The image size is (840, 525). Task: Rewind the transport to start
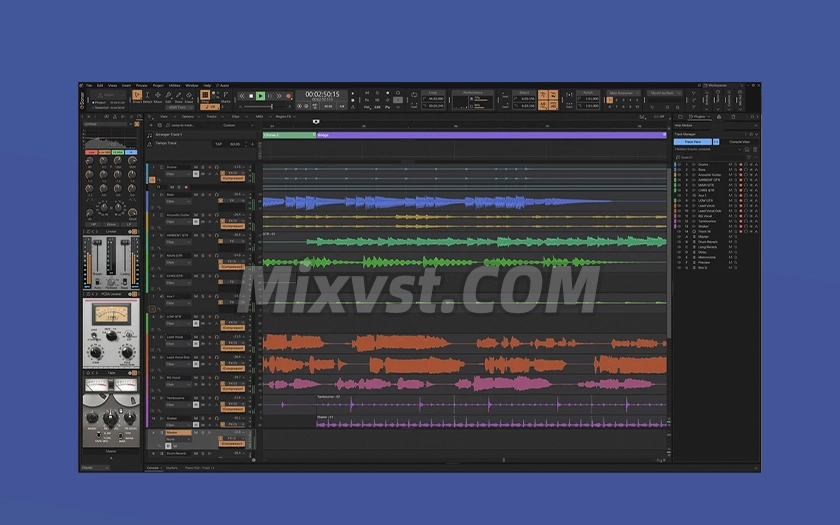[242, 96]
